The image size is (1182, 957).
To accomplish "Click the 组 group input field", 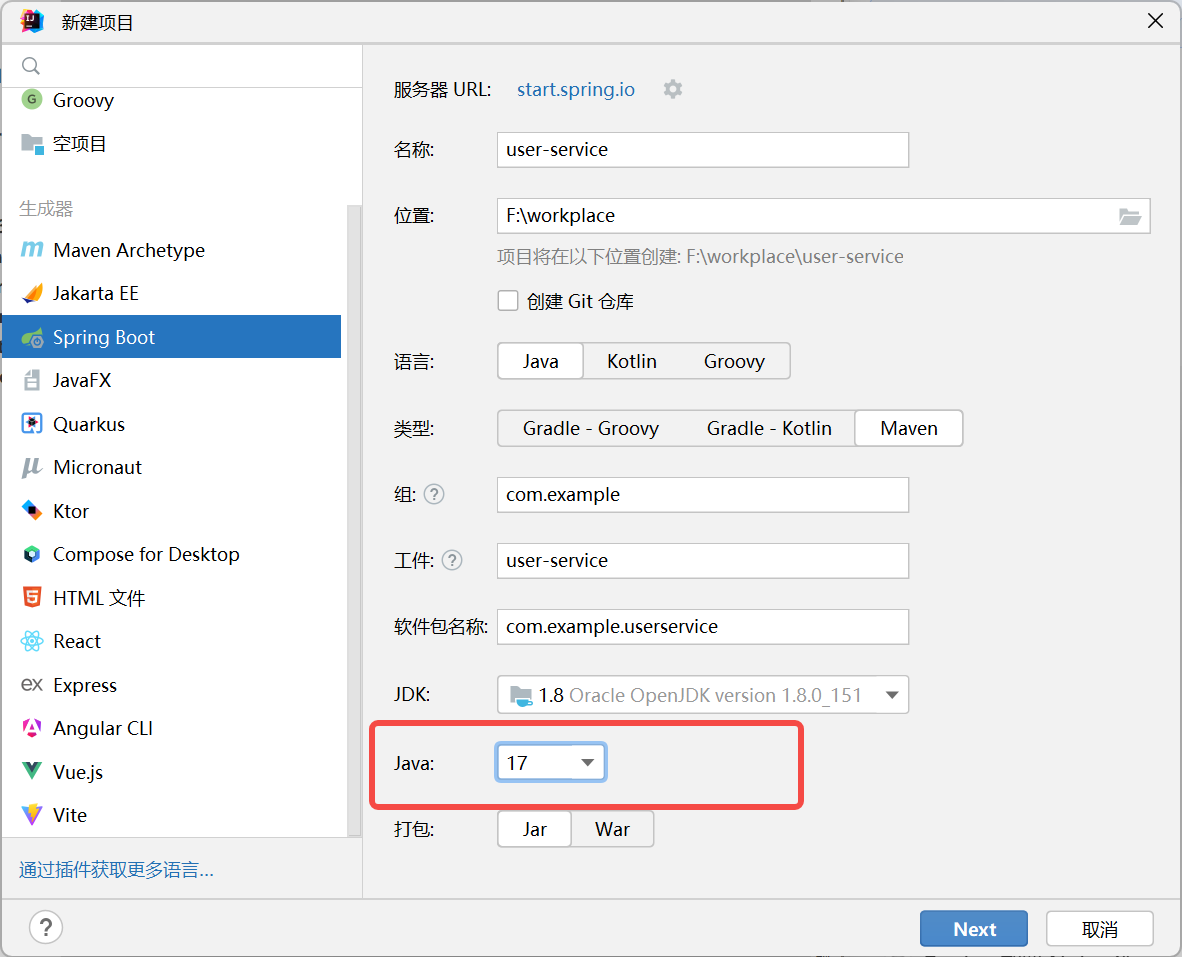I will coord(703,494).
